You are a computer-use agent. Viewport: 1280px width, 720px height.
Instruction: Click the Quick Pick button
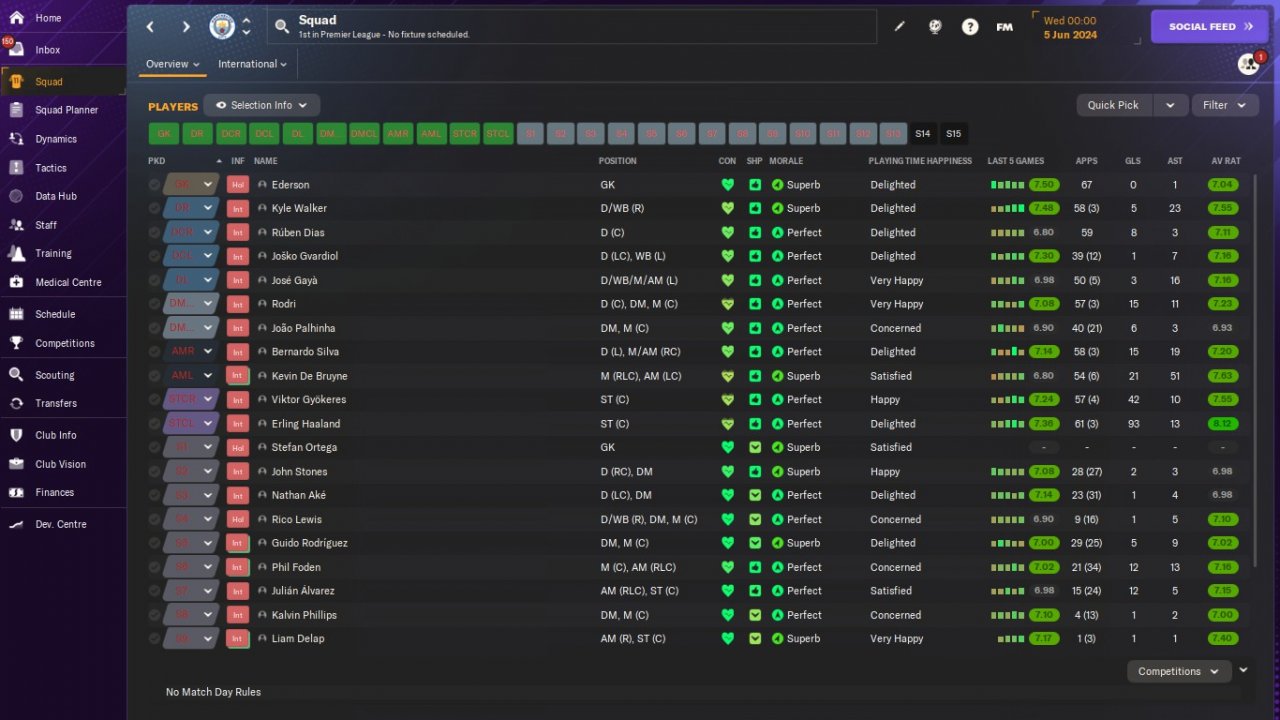(x=1113, y=105)
